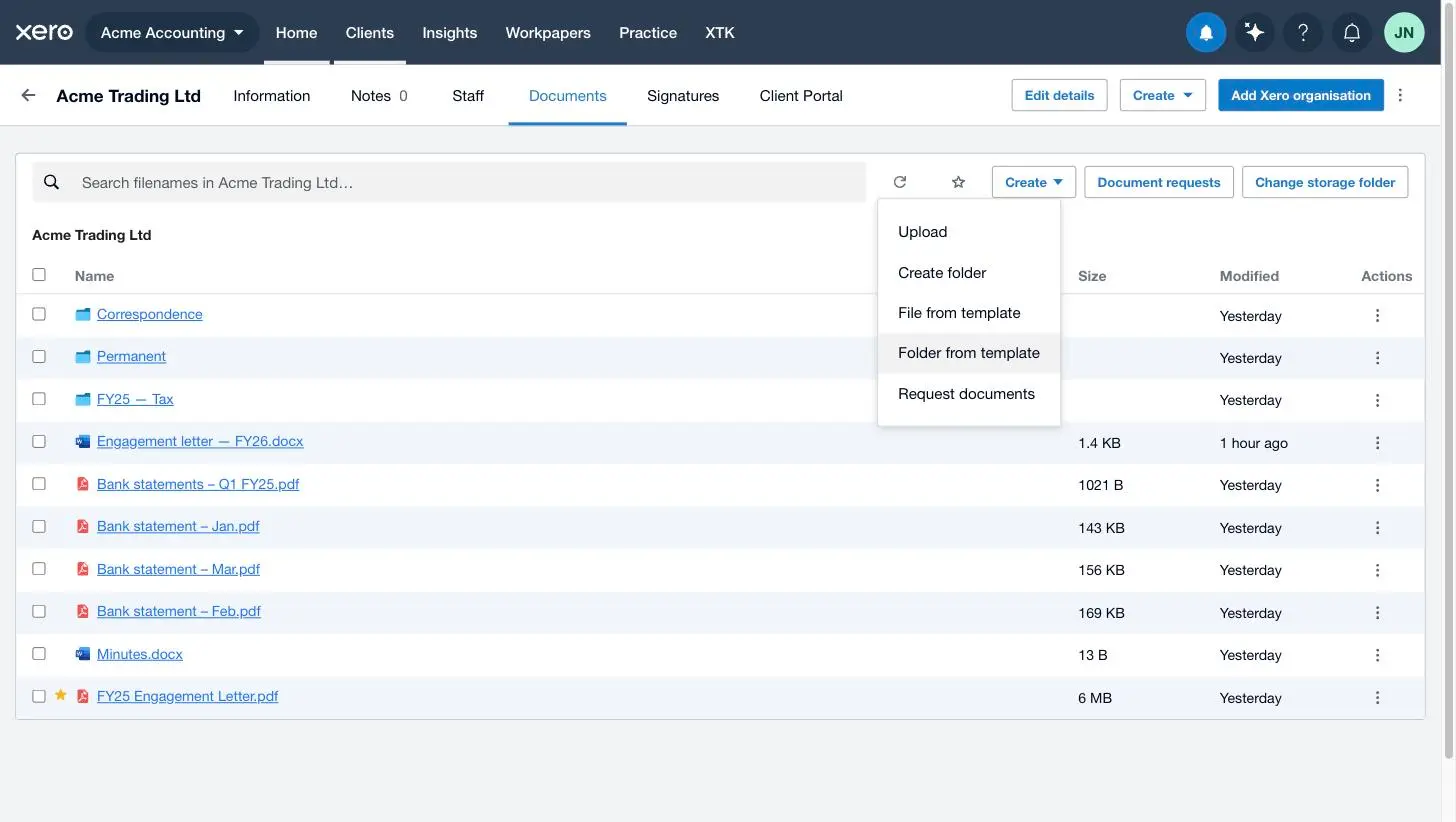Open actions menu for Permanent row
The width and height of the screenshot is (1456, 822).
(1377, 358)
